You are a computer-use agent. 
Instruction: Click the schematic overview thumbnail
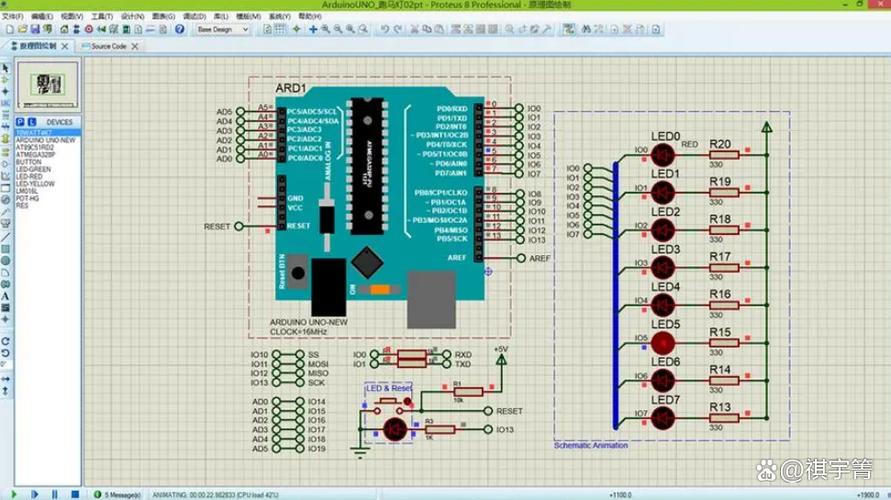pos(48,85)
